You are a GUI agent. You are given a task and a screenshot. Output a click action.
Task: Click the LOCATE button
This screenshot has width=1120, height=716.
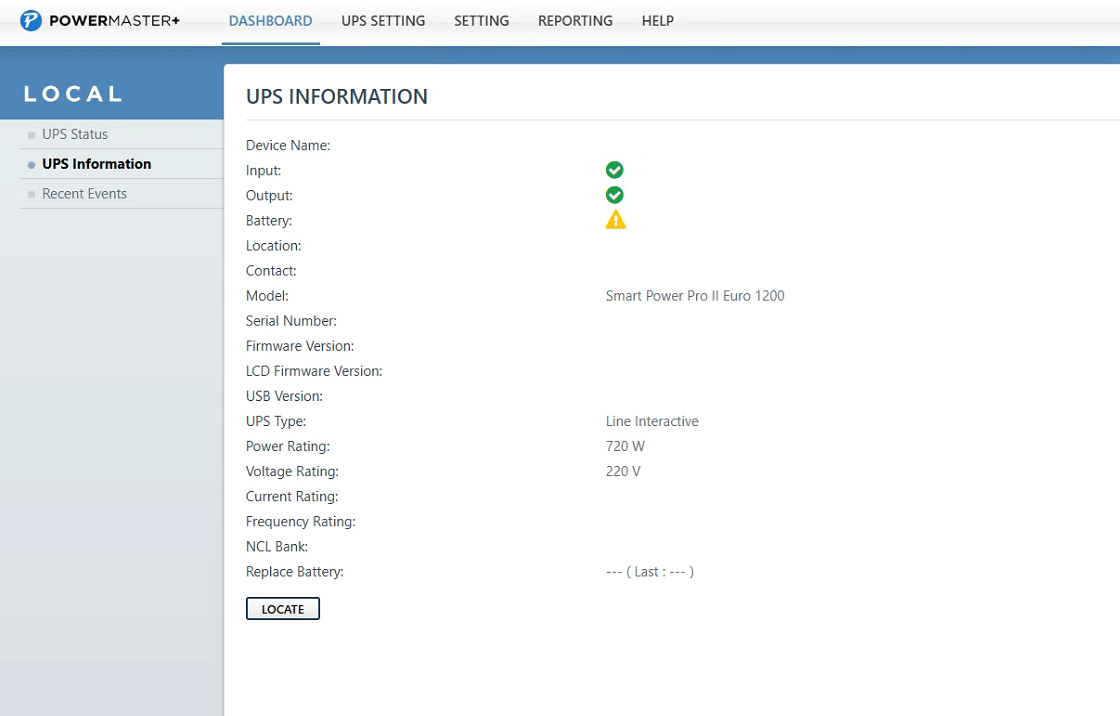click(x=283, y=609)
